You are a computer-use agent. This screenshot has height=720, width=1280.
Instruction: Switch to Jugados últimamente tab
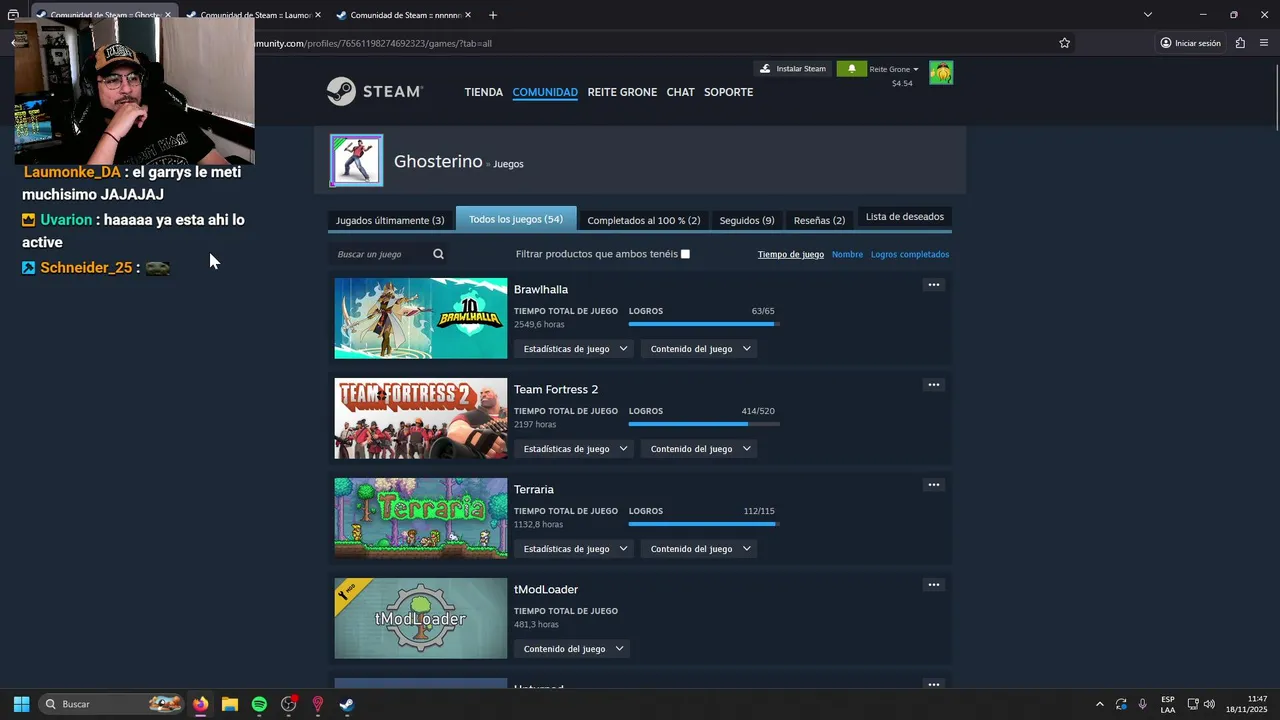point(390,220)
